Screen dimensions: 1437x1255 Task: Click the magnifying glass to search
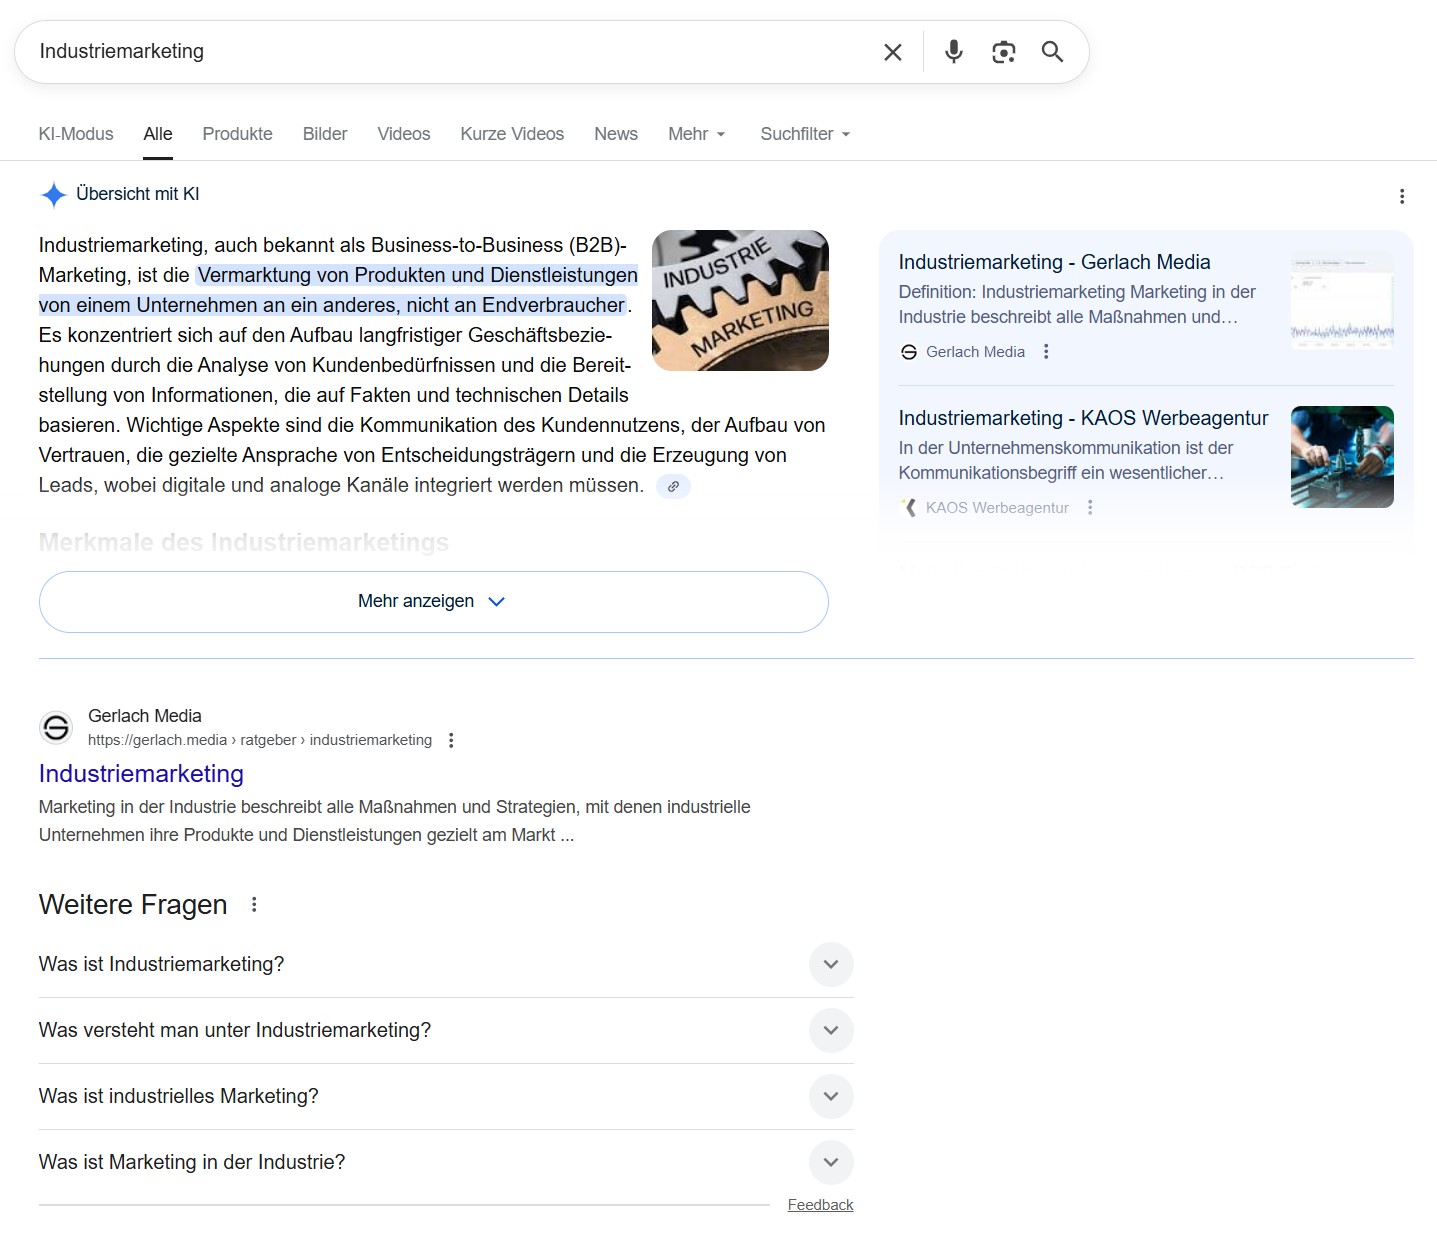pyautogui.click(x=1052, y=51)
